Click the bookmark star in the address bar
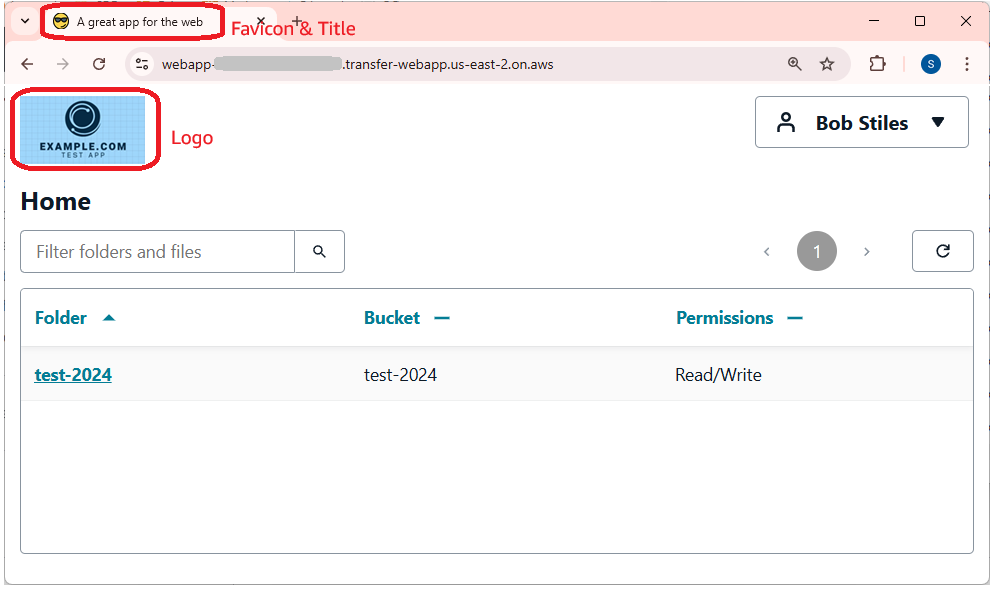 pyautogui.click(x=827, y=63)
